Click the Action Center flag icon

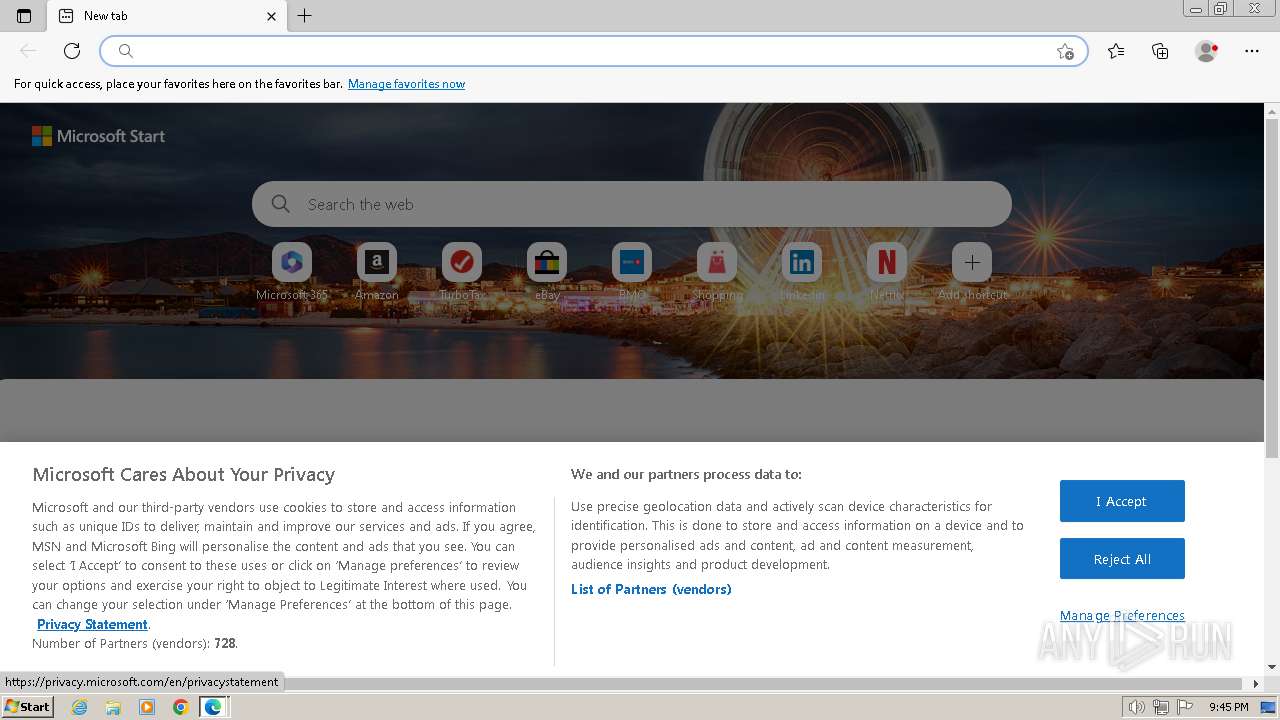pyautogui.click(x=1185, y=707)
